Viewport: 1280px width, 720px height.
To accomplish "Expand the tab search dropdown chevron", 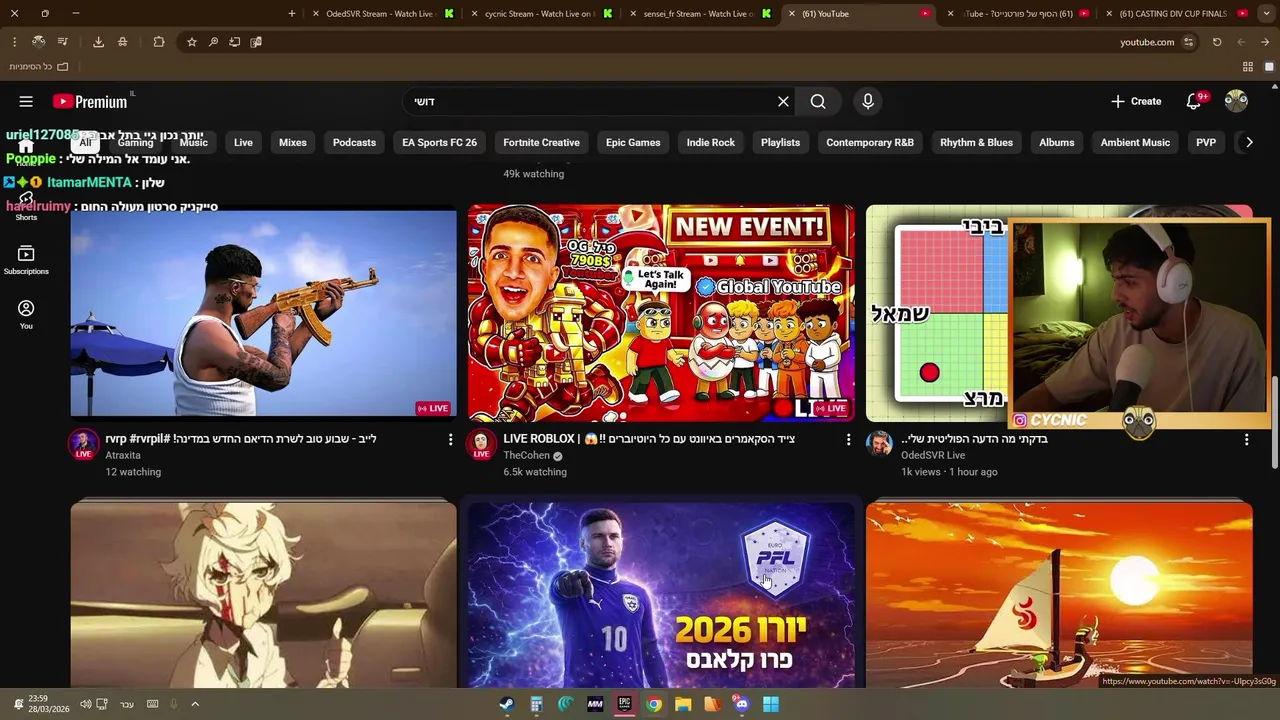I will click(x=1265, y=14).
